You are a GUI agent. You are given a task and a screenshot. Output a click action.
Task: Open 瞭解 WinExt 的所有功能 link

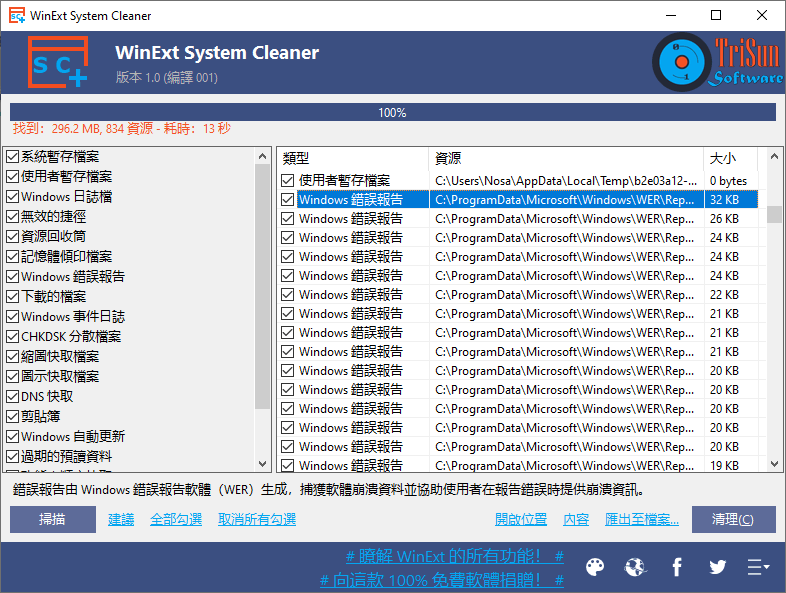tap(455, 556)
